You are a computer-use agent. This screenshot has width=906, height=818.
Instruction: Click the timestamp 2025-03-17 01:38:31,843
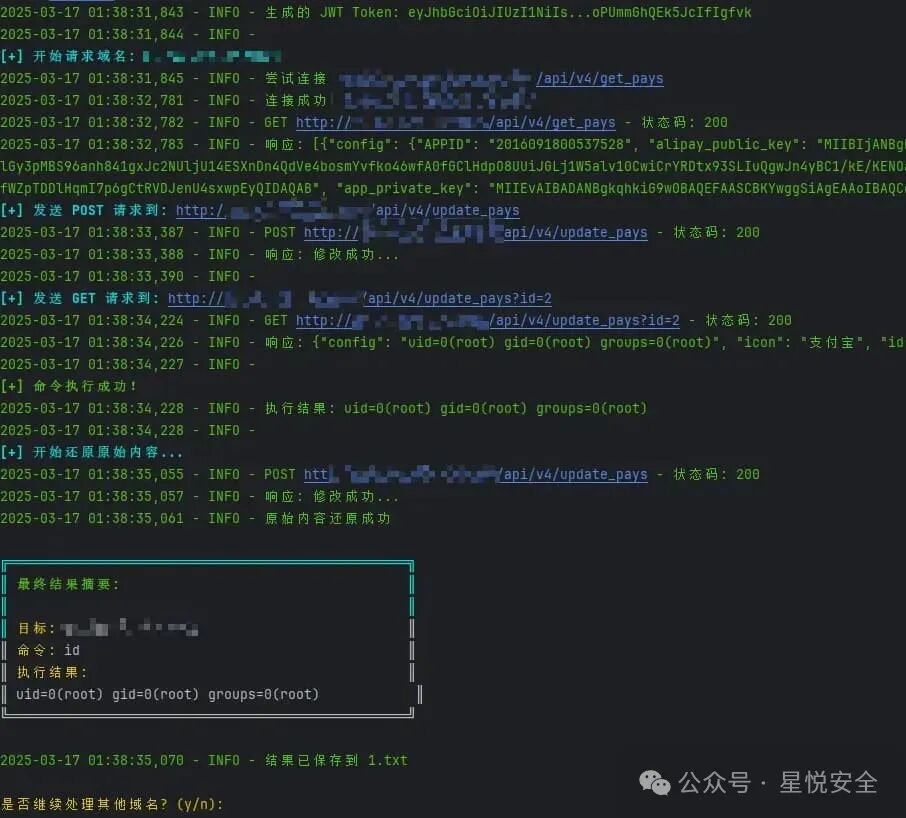click(x=92, y=12)
